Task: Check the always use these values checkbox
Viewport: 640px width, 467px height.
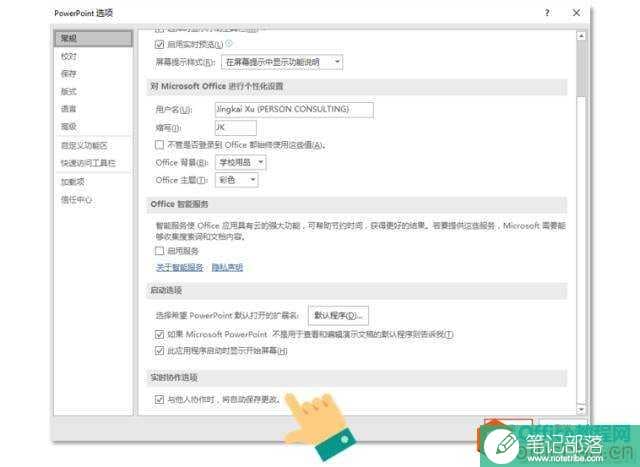Action: coord(160,145)
